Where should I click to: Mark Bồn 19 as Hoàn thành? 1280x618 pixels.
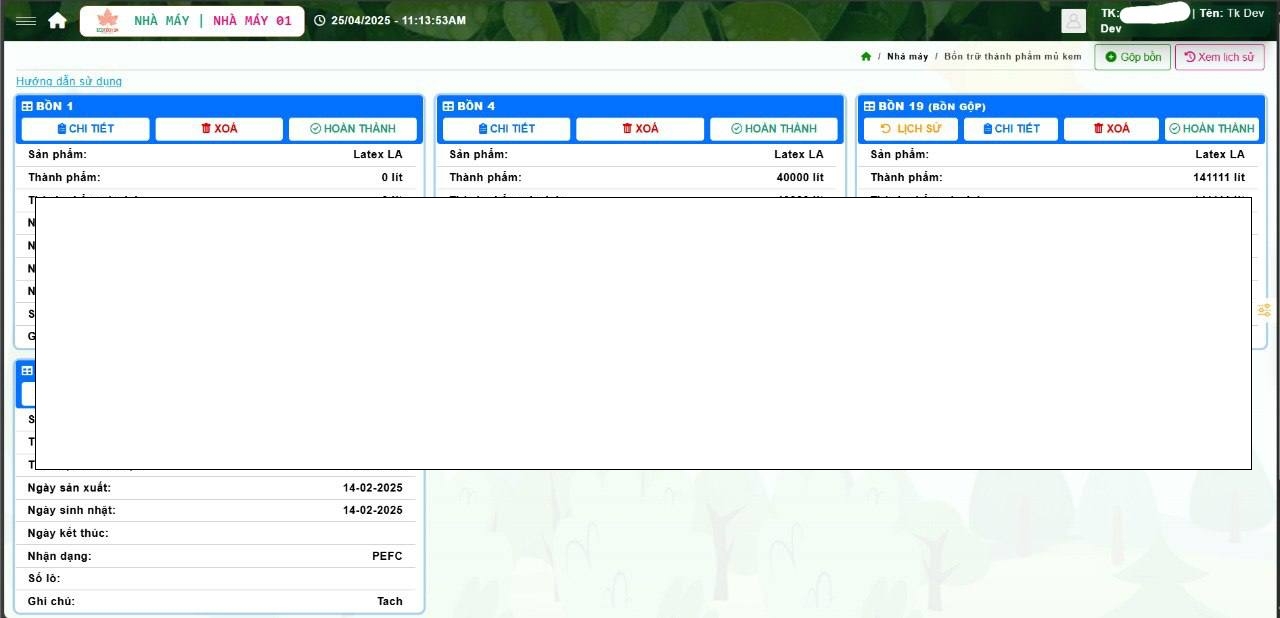click(1211, 129)
